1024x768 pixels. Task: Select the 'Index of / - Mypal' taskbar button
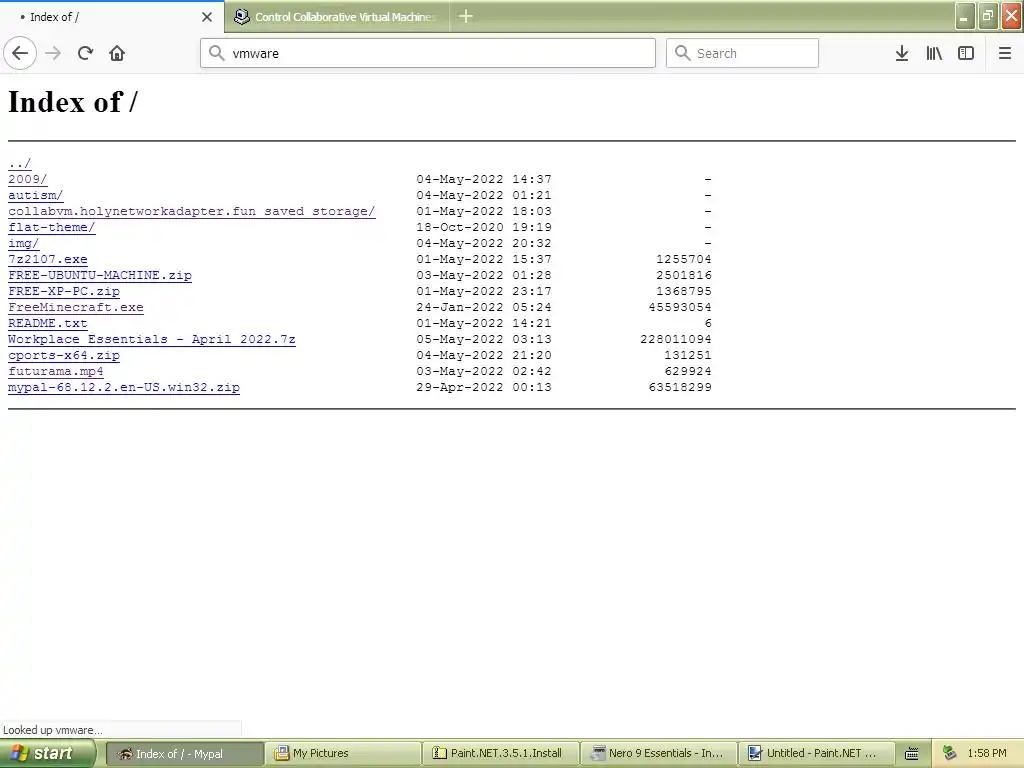coord(185,754)
